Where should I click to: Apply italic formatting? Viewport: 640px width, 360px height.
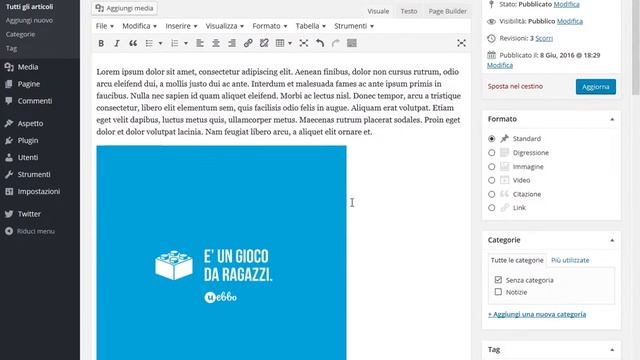coord(117,43)
